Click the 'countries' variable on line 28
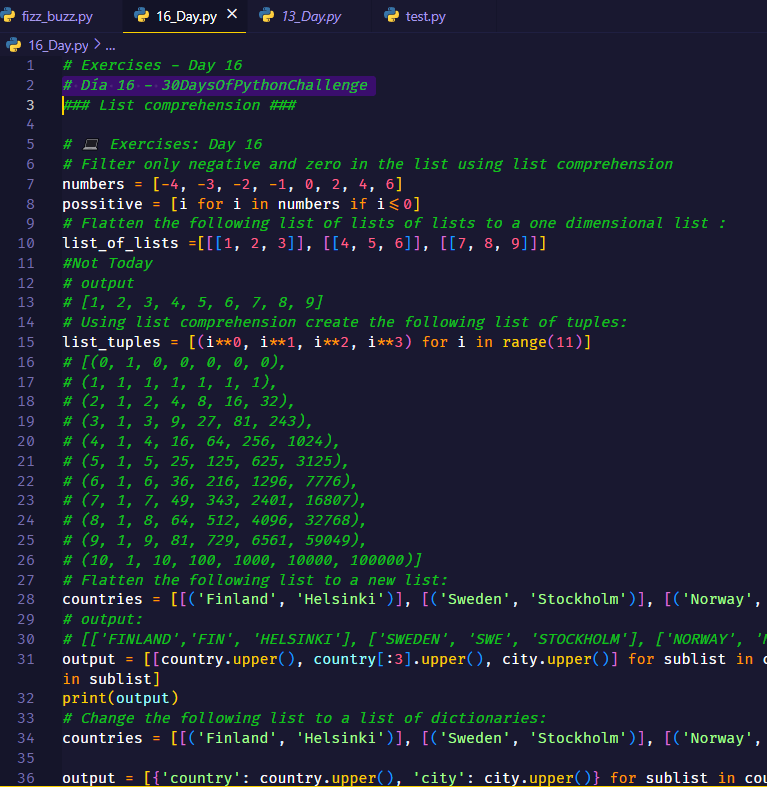The width and height of the screenshot is (767, 787). click(x=102, y=599)
